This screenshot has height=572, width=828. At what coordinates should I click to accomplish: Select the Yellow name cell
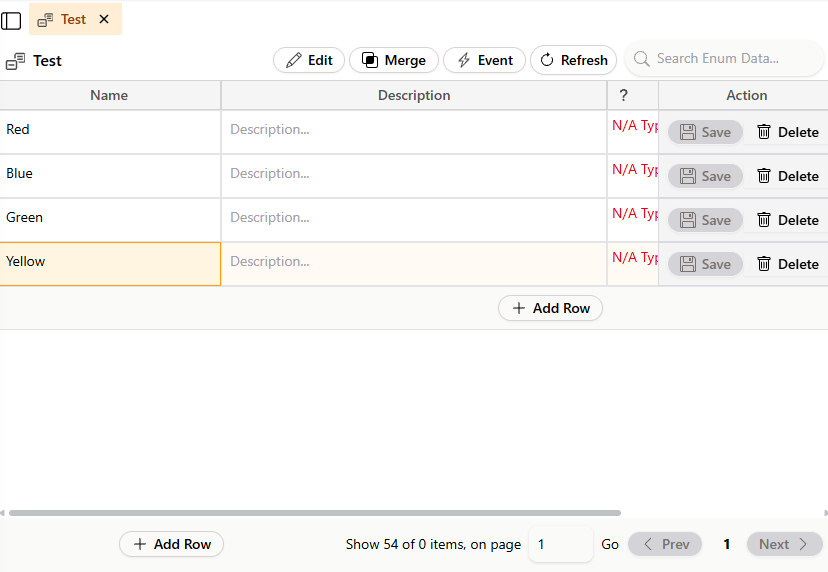tap(110, 264)
